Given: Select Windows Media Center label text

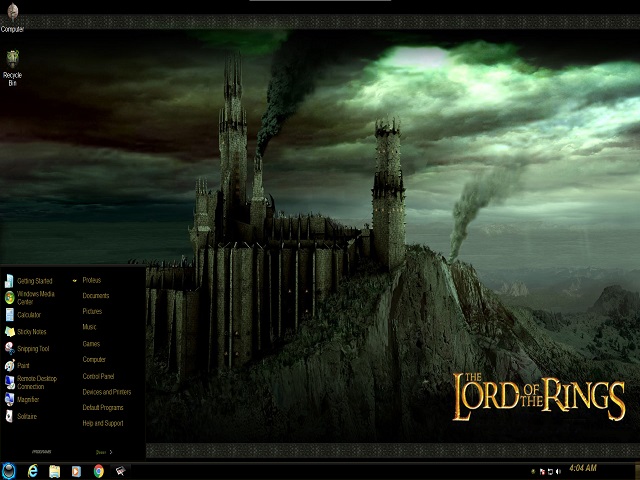Looking at the screenshot, I should point(36,298).
